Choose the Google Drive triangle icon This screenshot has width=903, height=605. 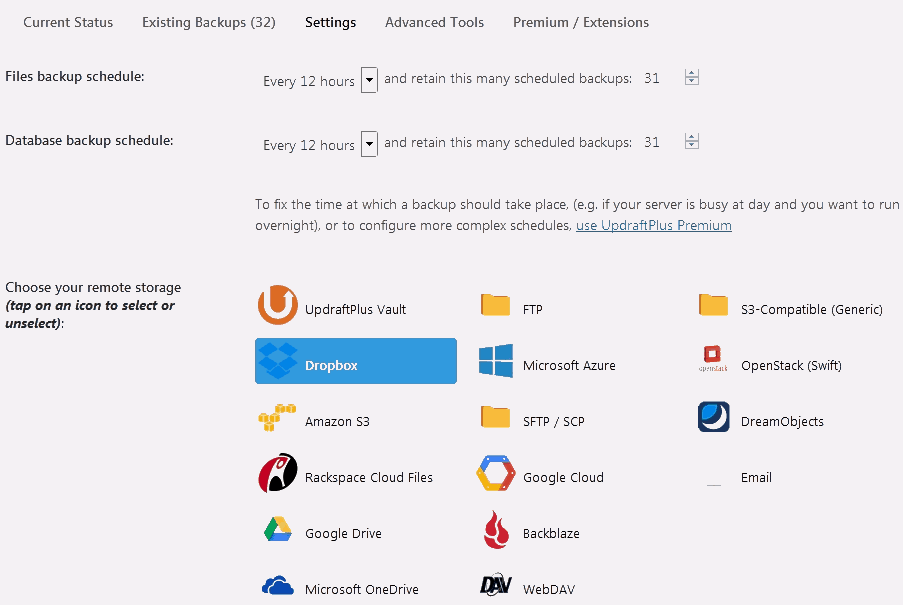[278, 529]
